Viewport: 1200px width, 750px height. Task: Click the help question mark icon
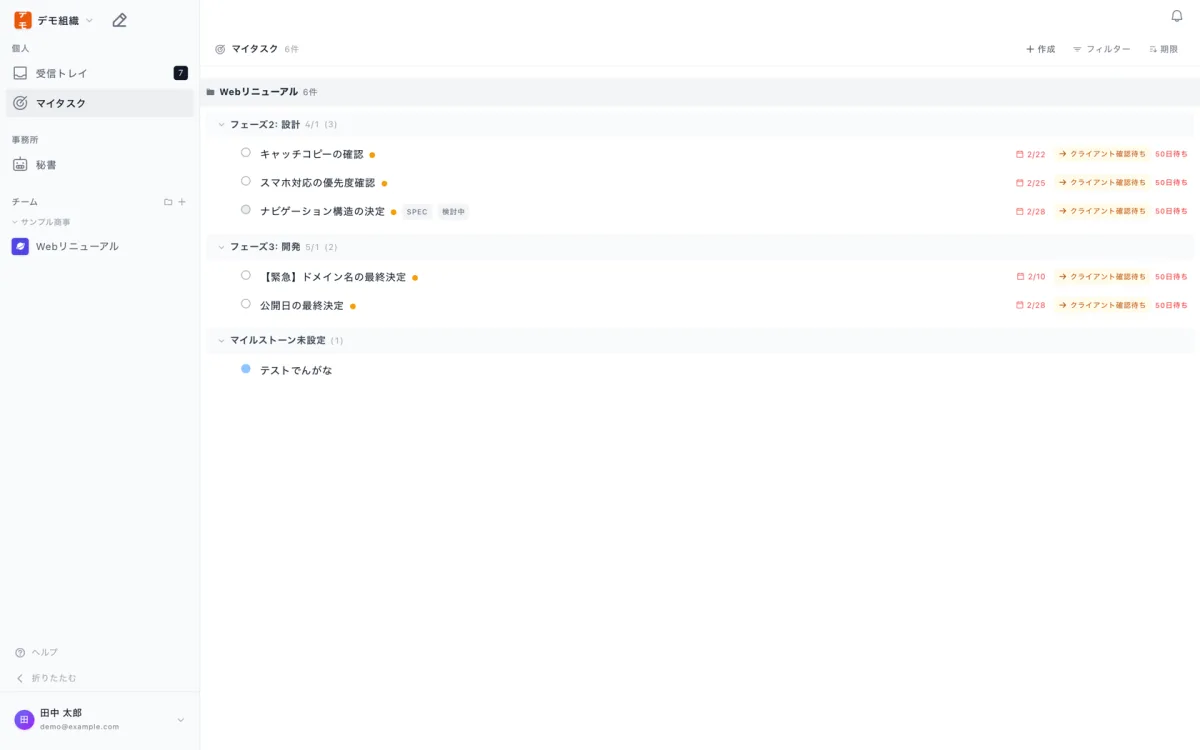coord(20,652)
